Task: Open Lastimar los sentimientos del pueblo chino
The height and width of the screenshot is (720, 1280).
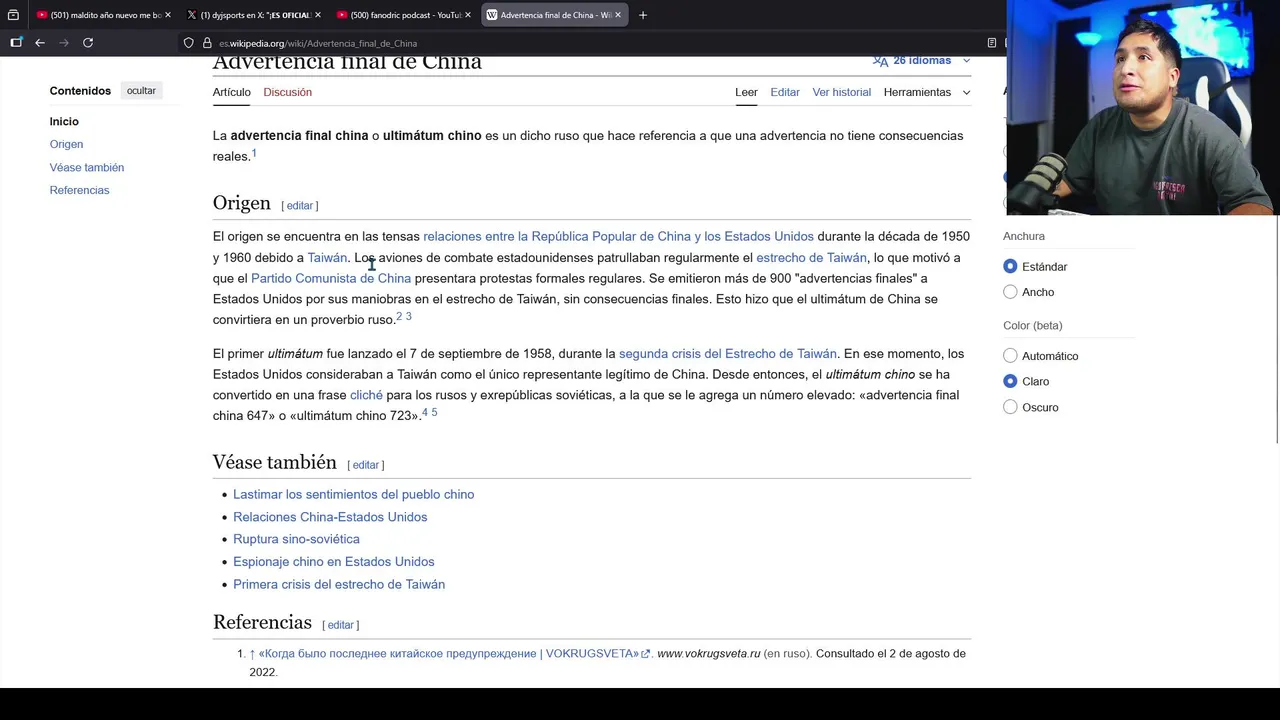Action: pyautogui.click(x=353, y=495)
